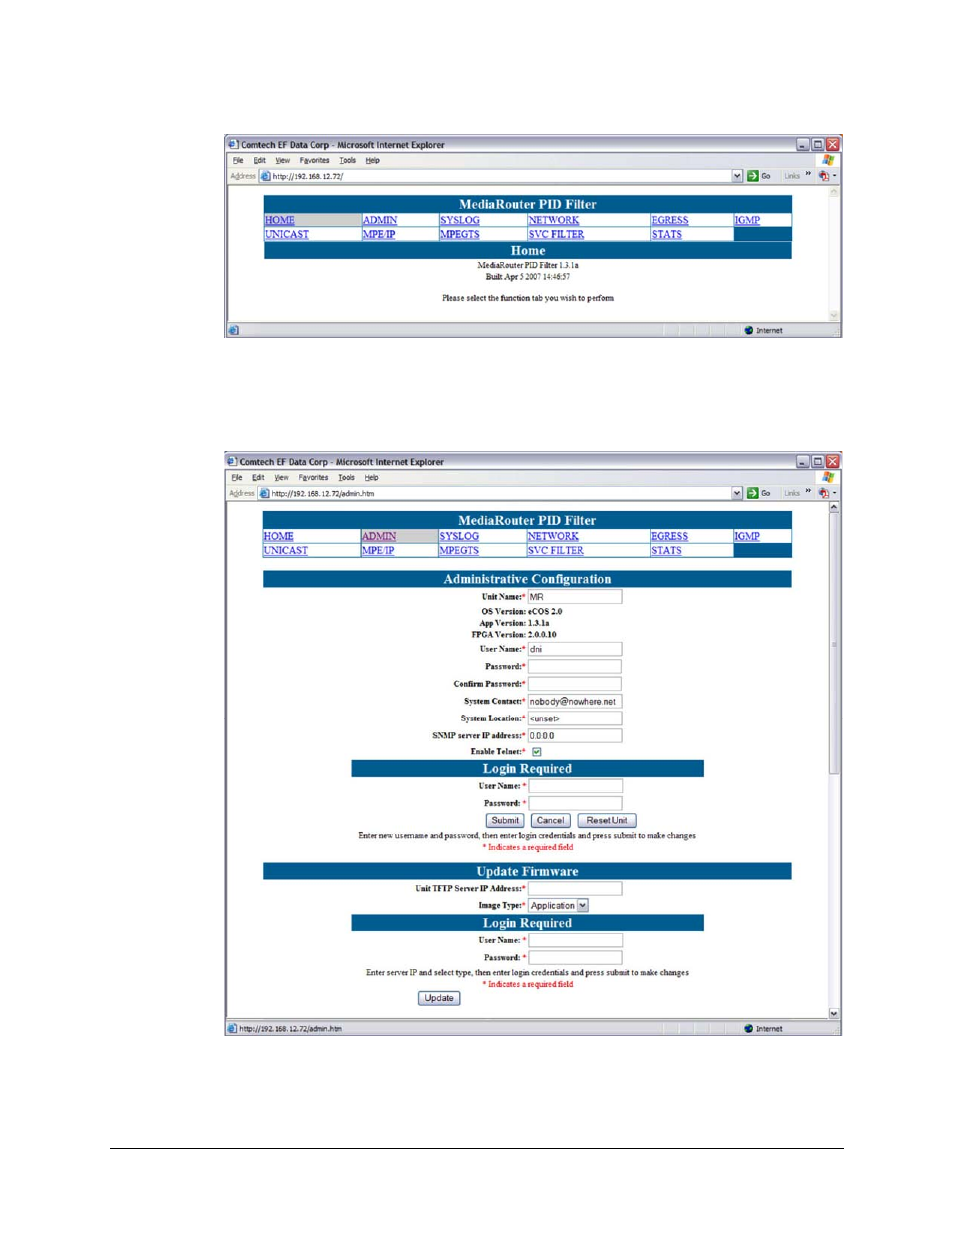Click the toolbar extra icon in admin window
This screenshot has width=954, height=1235.
825,493
